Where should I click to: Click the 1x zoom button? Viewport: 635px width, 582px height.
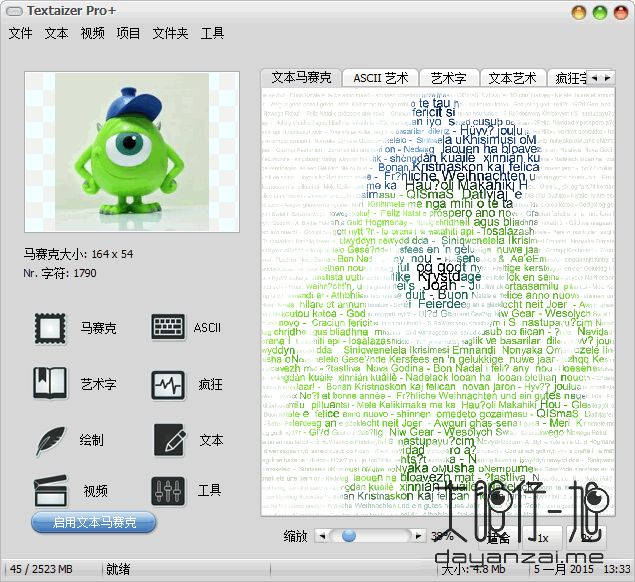click(543, 538)
